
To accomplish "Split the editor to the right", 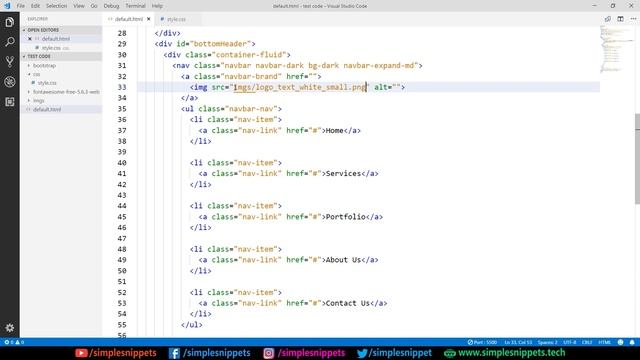I will [620, 19].
